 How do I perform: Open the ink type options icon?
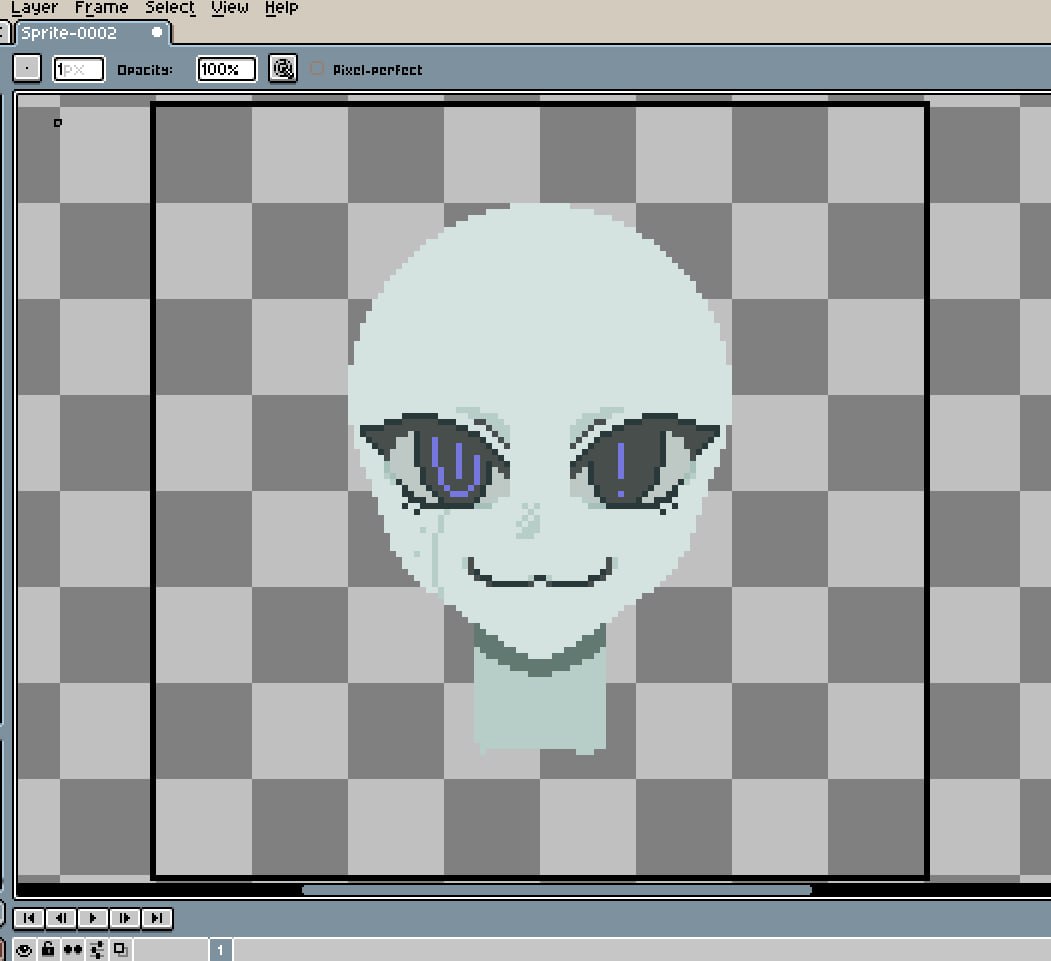pyautogui.click(x=284, y=69)
